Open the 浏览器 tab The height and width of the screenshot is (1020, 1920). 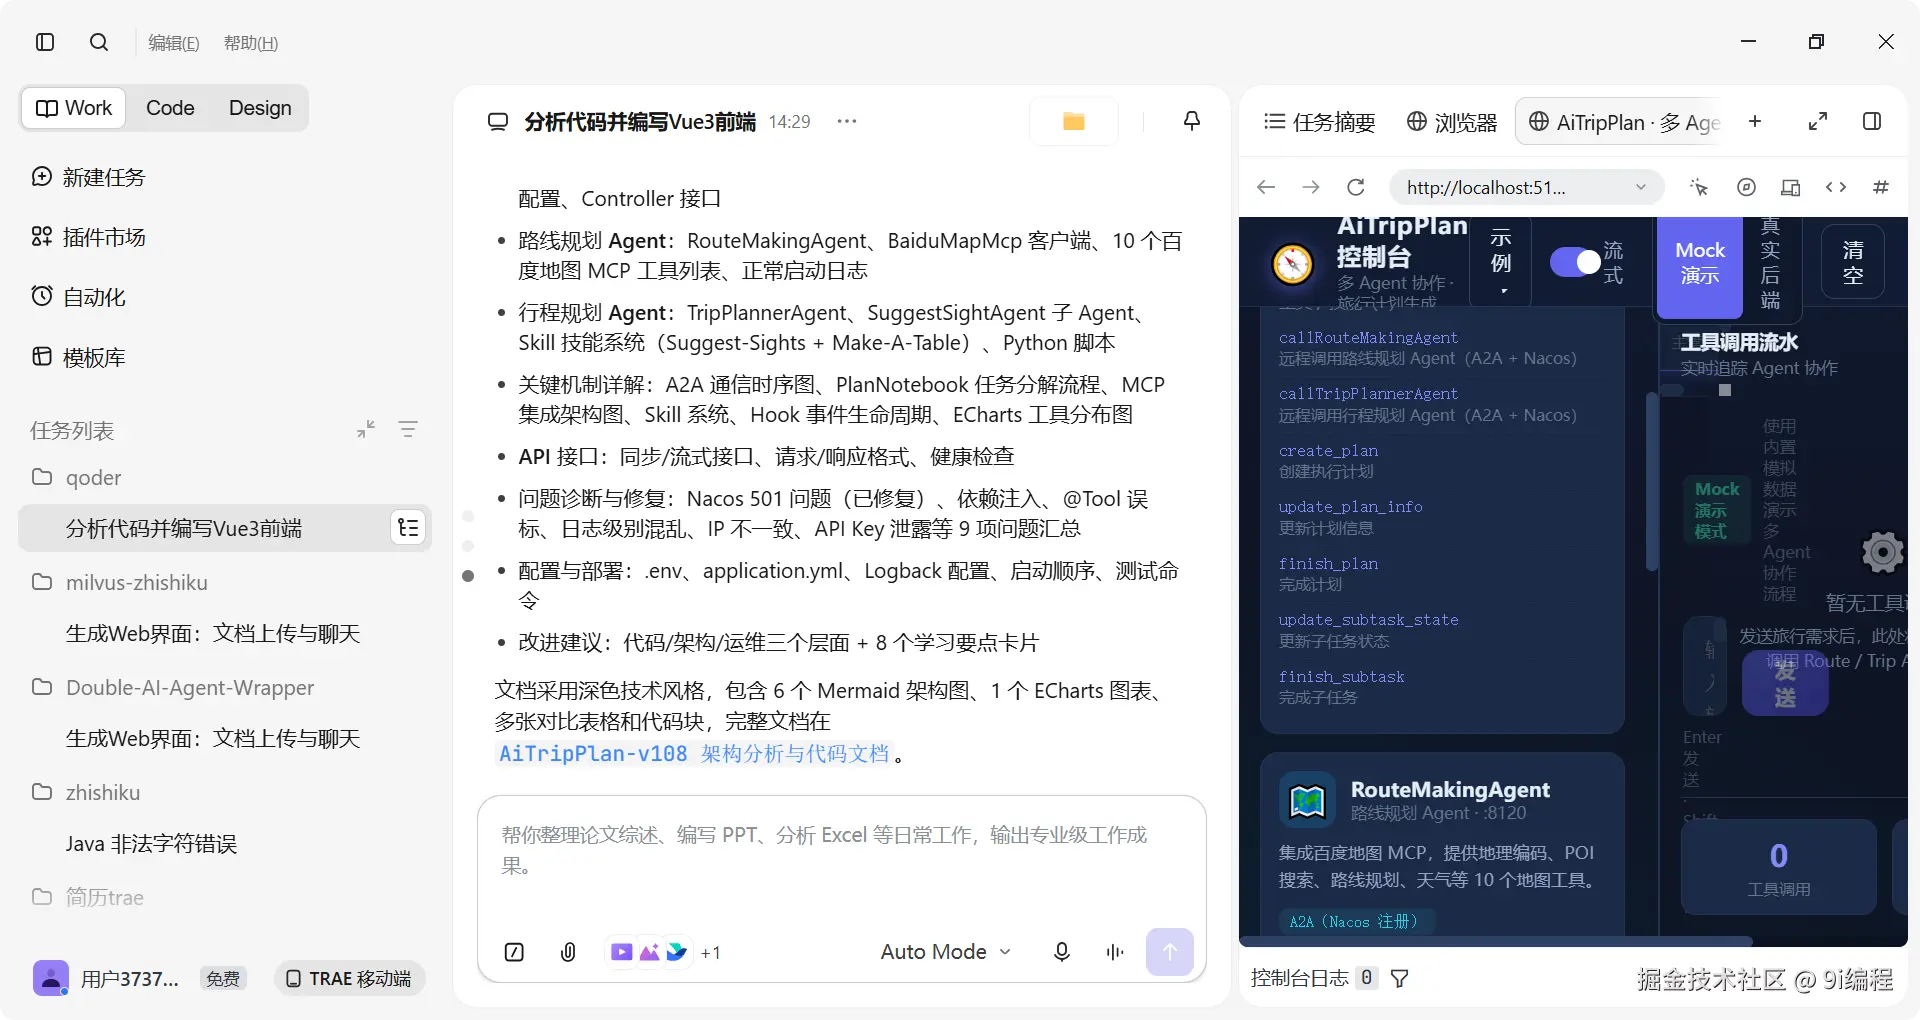[1452, 122]
